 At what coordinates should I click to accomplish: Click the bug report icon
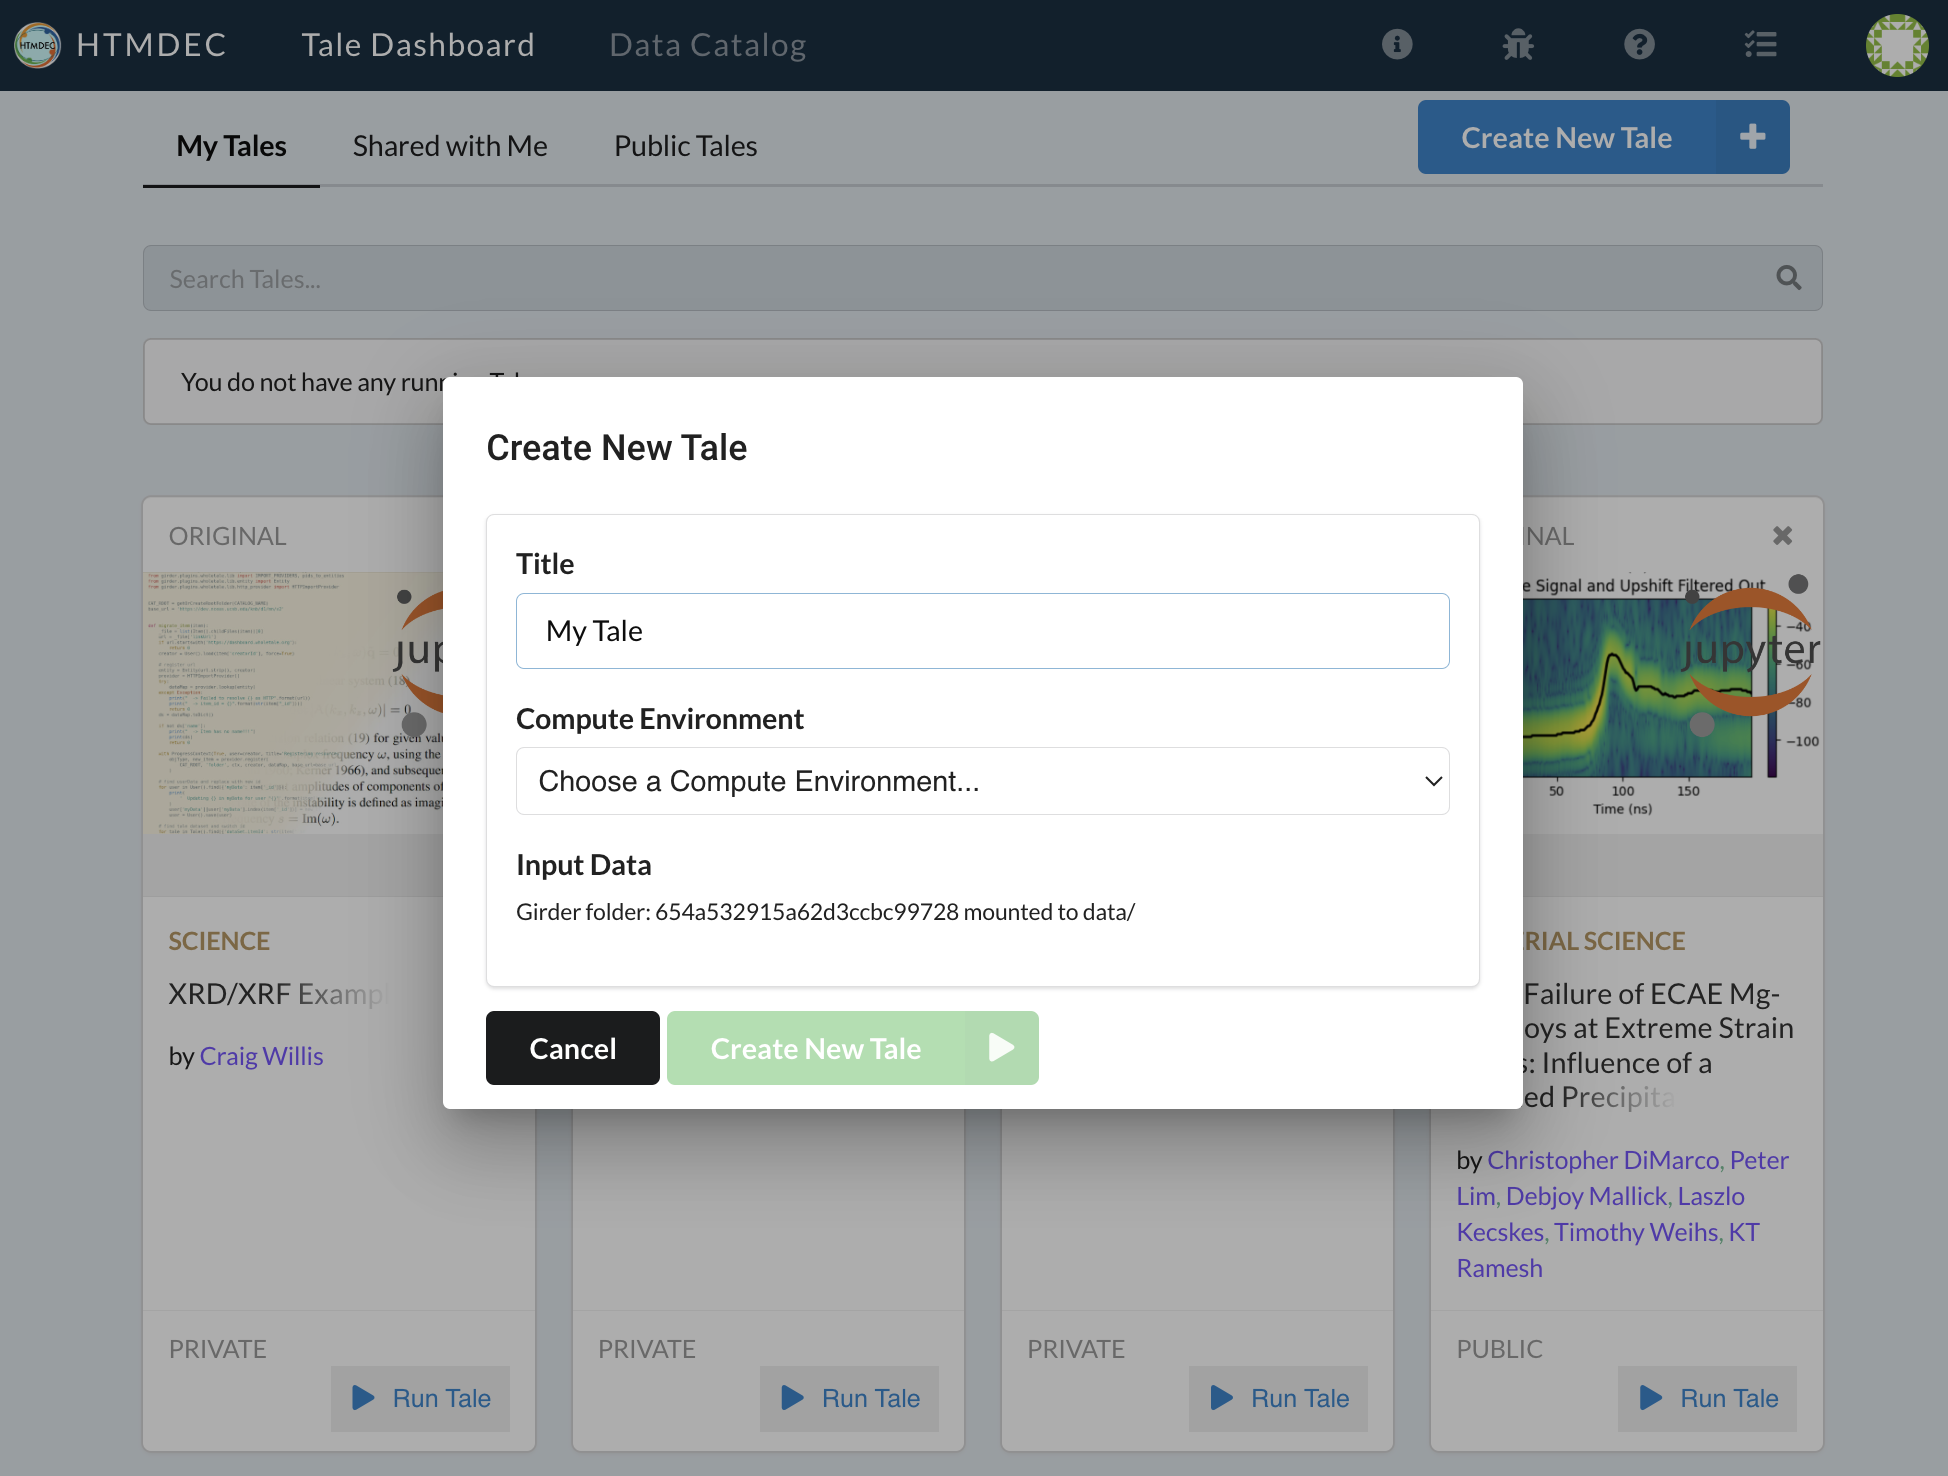pyautogui.click(x=1518, y=45)
